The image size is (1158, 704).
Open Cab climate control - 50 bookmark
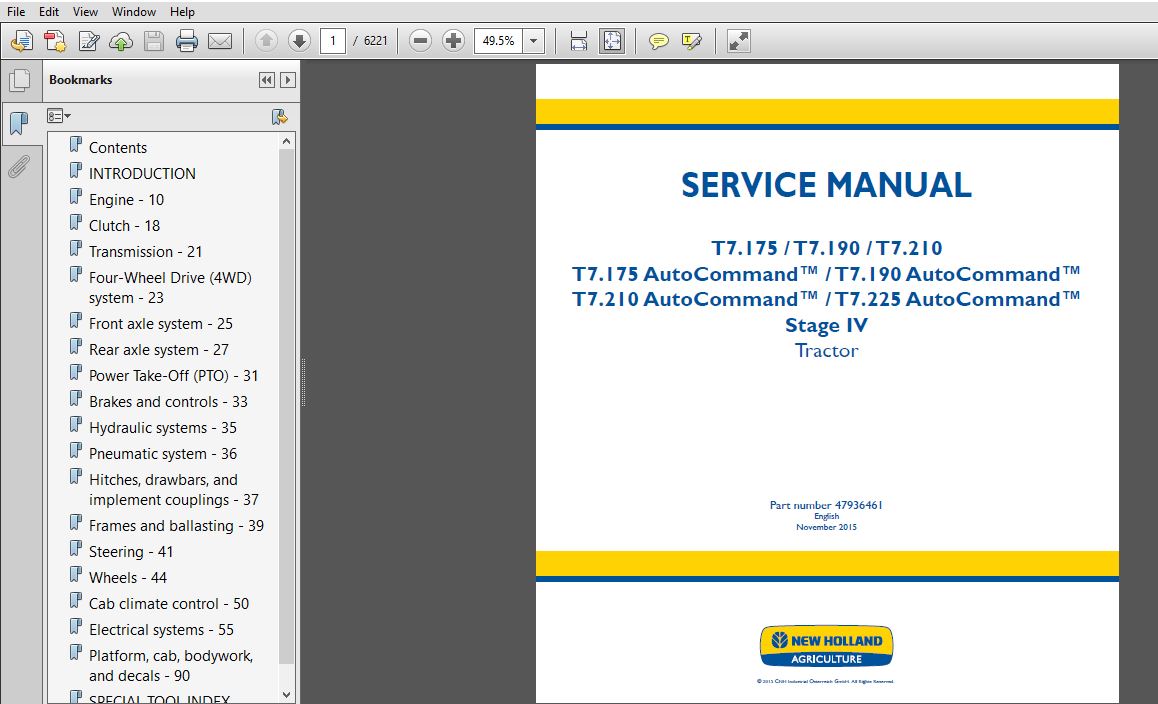[168, 604]
